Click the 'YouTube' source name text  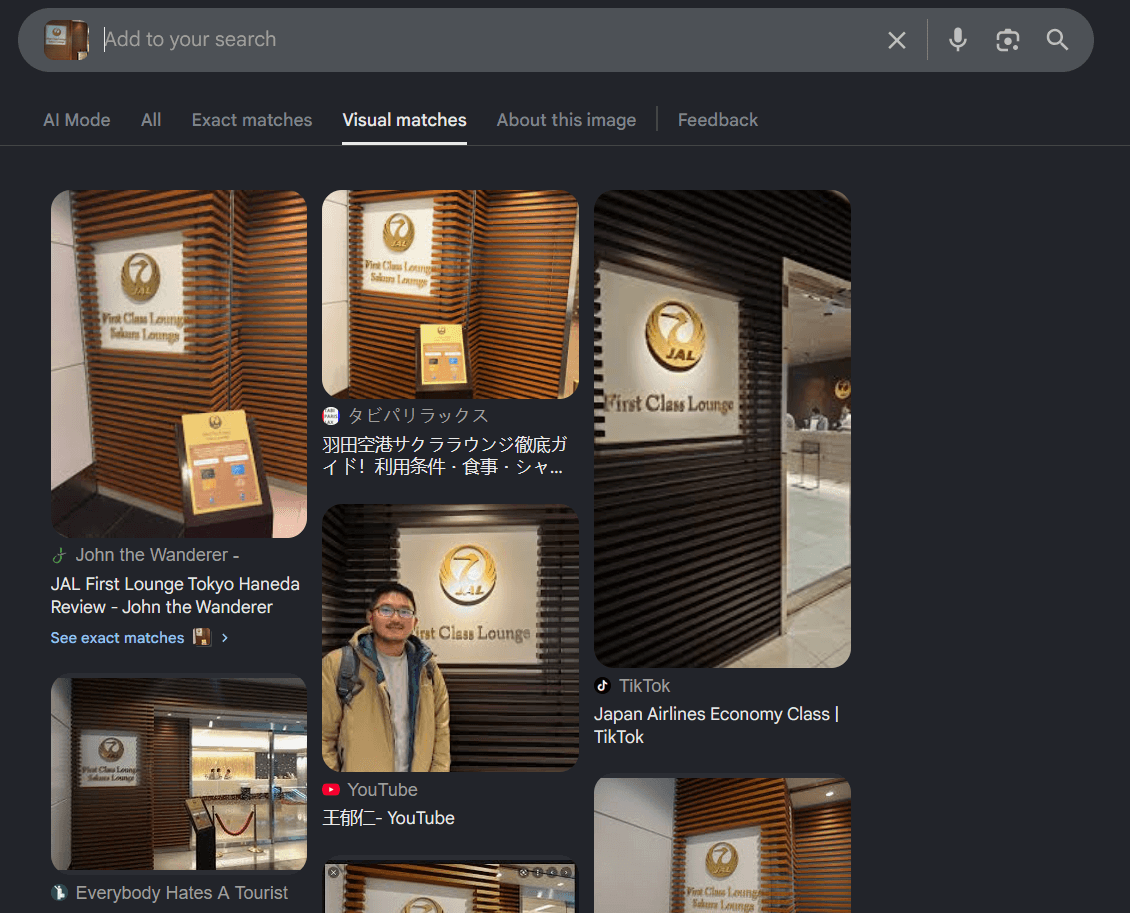tap(382, 790)
